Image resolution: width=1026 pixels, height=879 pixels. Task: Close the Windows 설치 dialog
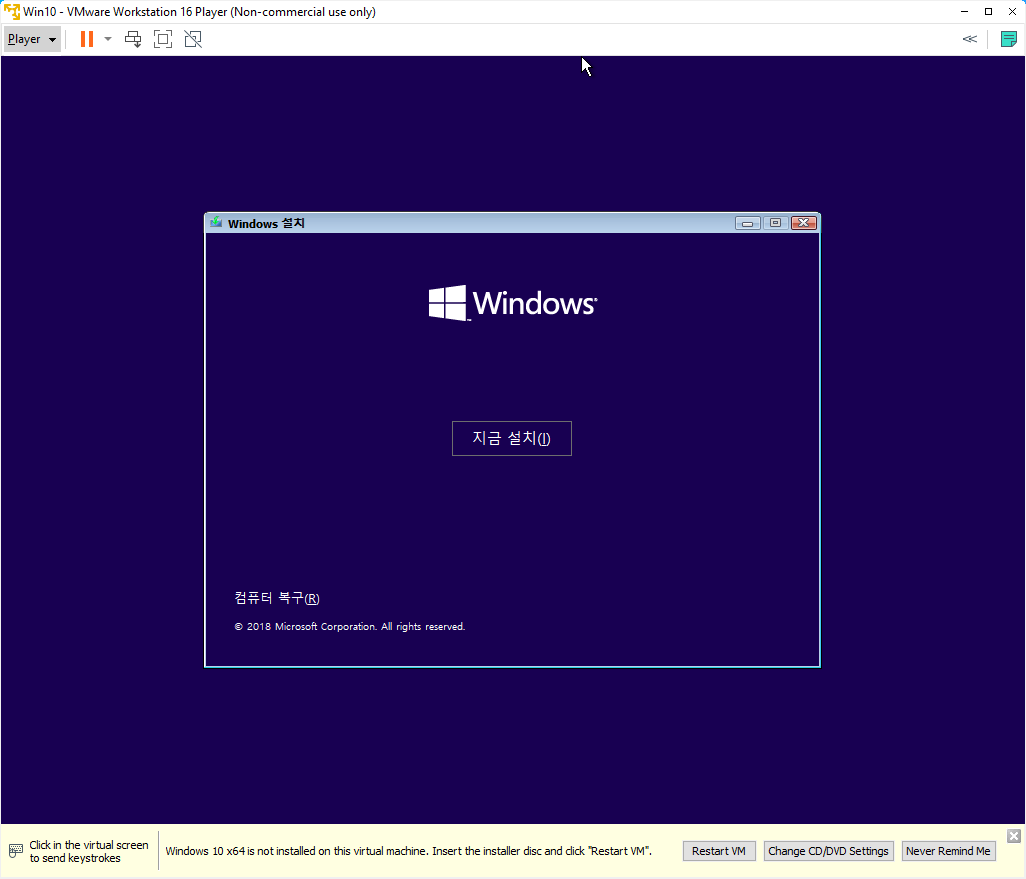[804, 223]
